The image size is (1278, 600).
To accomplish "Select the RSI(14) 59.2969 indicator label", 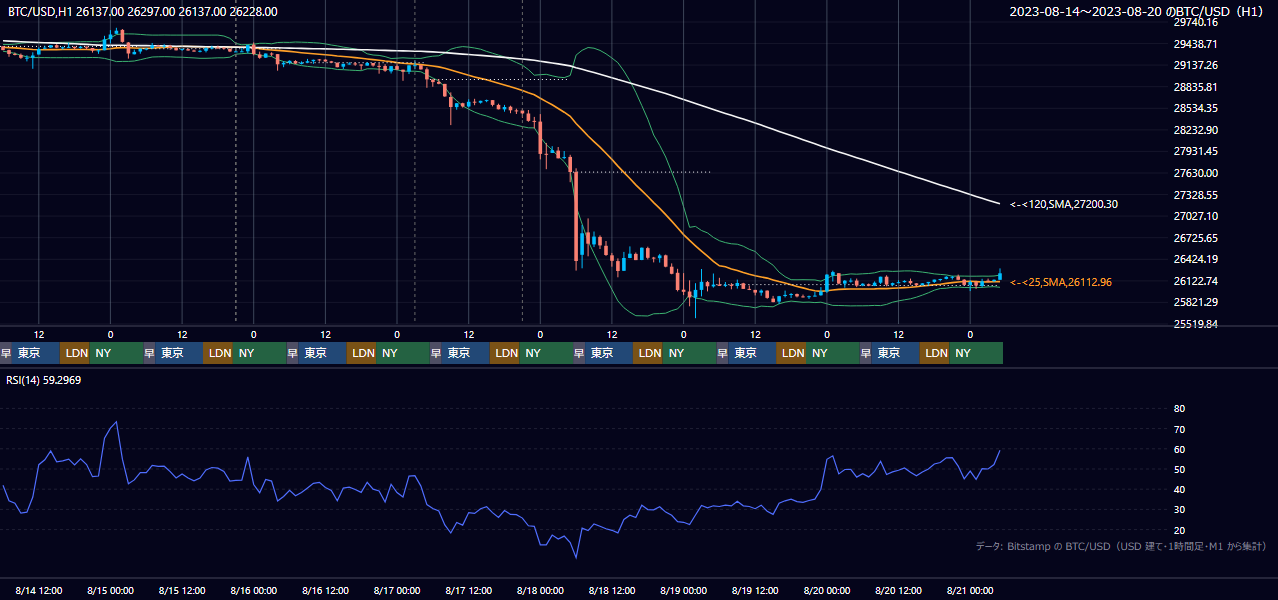I will 44,380.
